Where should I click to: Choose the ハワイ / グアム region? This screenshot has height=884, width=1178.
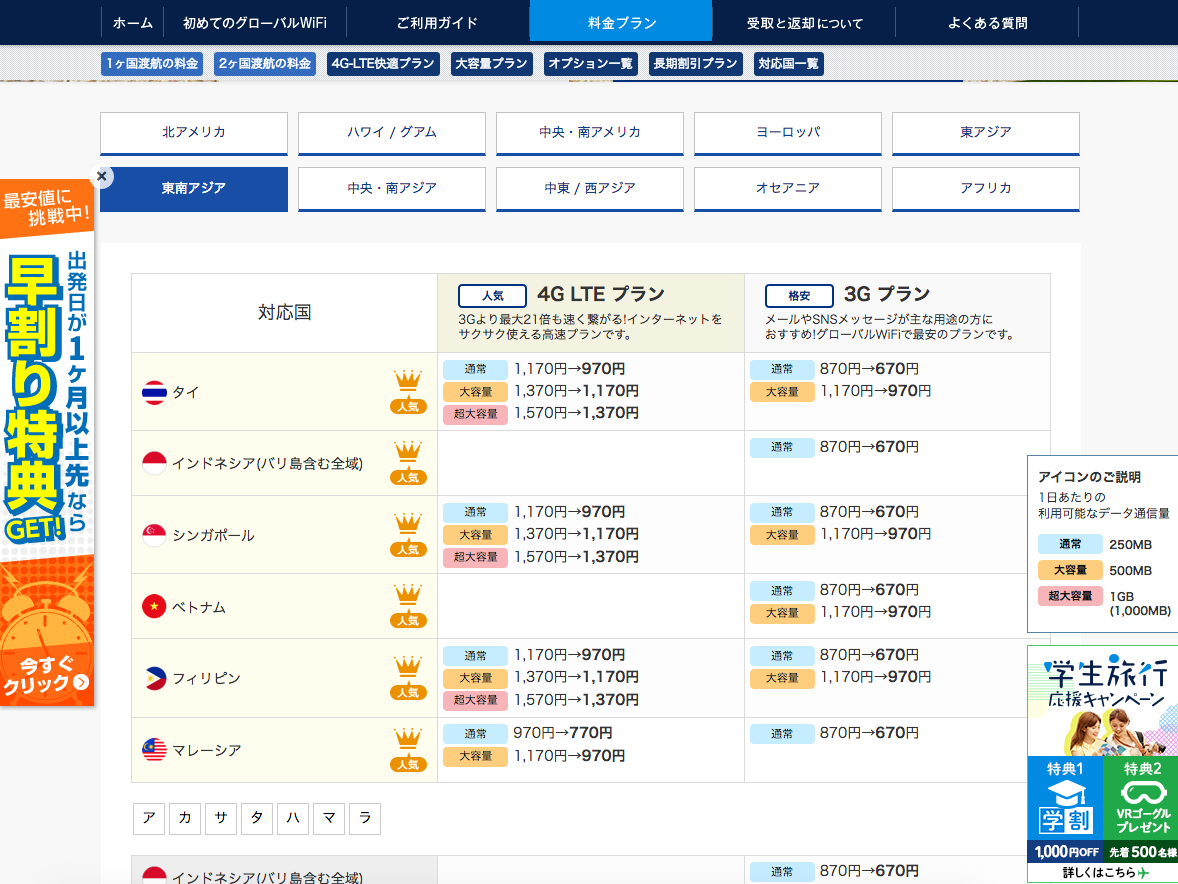click(x=391, y=132)
